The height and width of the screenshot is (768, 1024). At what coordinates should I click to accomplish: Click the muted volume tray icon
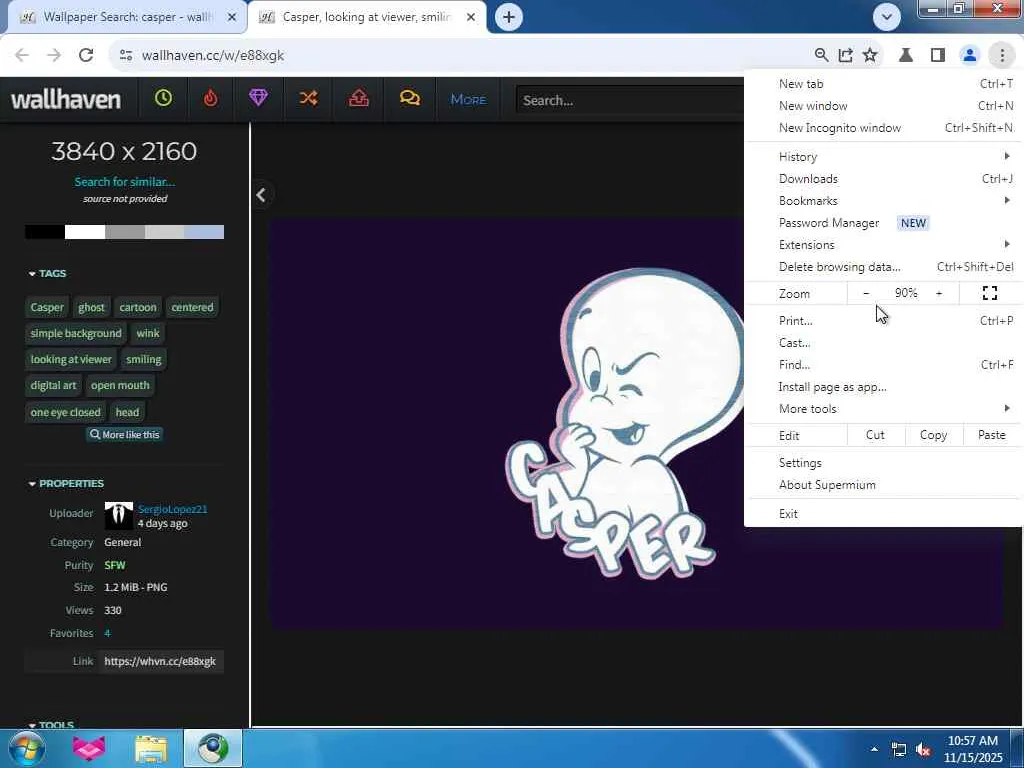pos(923,750)
